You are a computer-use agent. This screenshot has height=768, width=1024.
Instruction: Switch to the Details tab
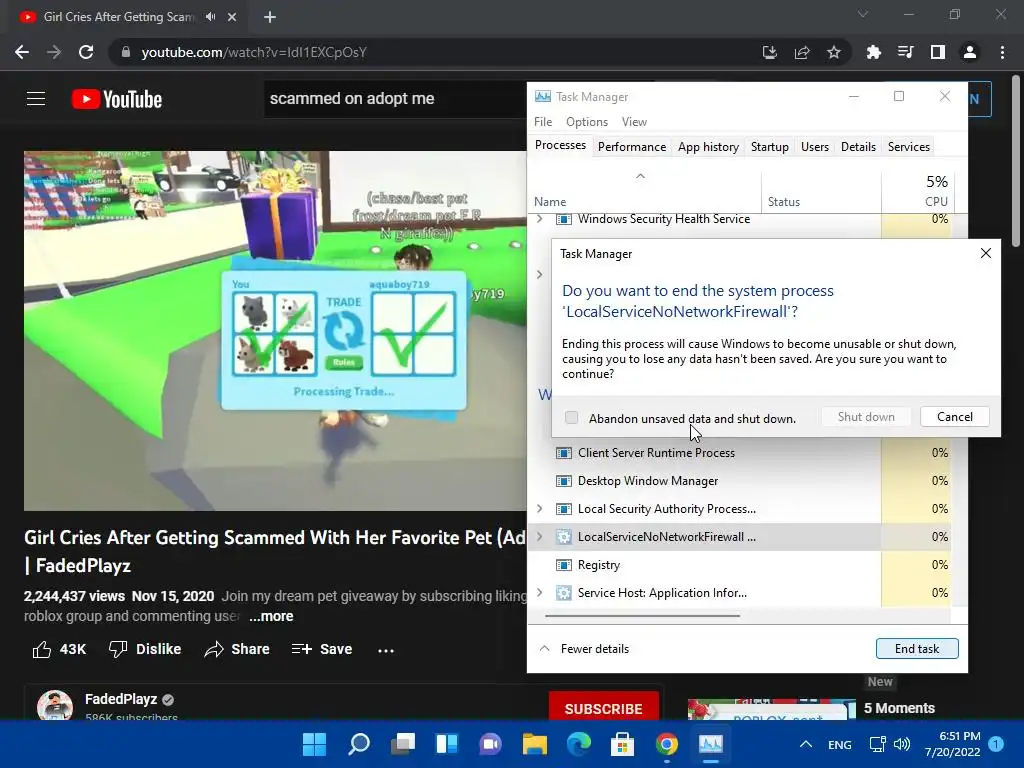[858, 147]
